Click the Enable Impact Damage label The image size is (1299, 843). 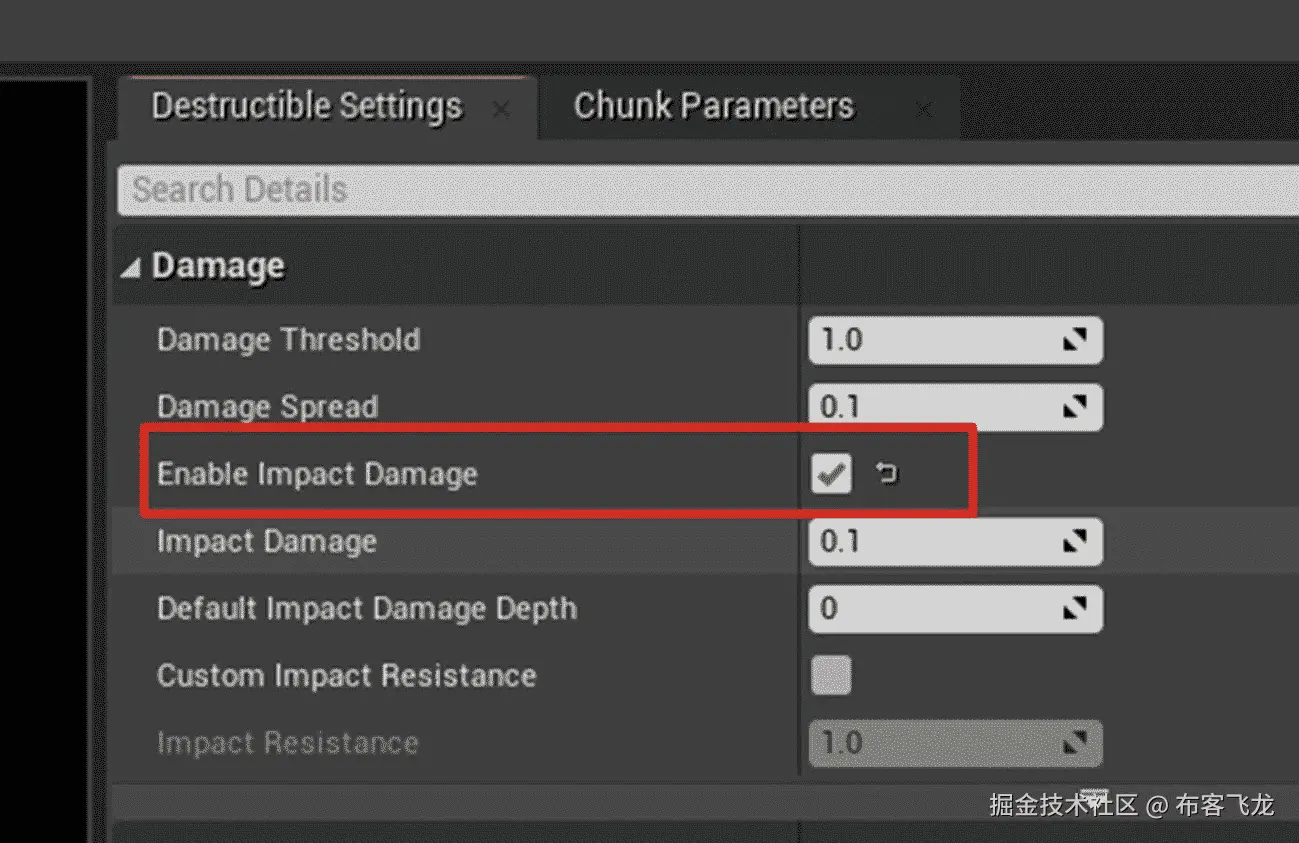[x=317, y=474]
